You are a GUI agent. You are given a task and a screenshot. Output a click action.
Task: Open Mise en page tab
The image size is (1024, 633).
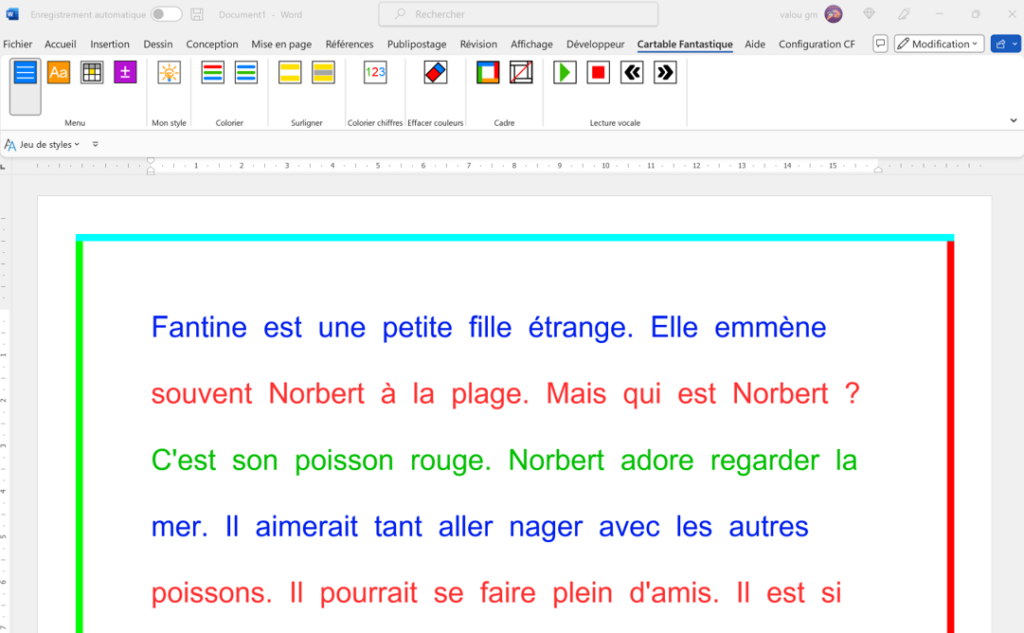click(x=281, y=44)
